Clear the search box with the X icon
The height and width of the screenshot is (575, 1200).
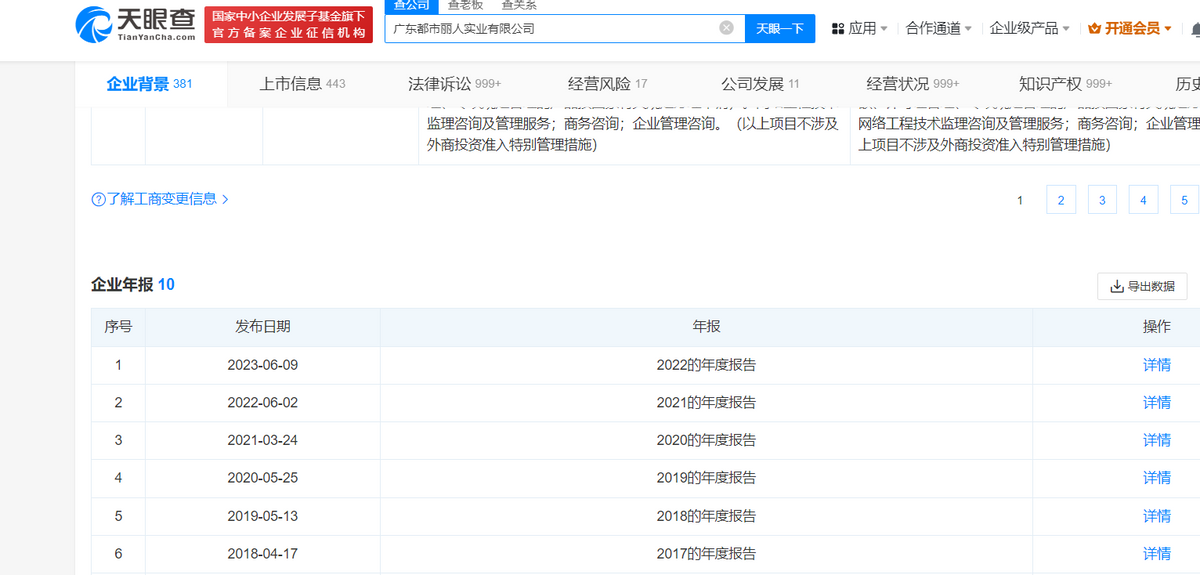click(727, 28)
